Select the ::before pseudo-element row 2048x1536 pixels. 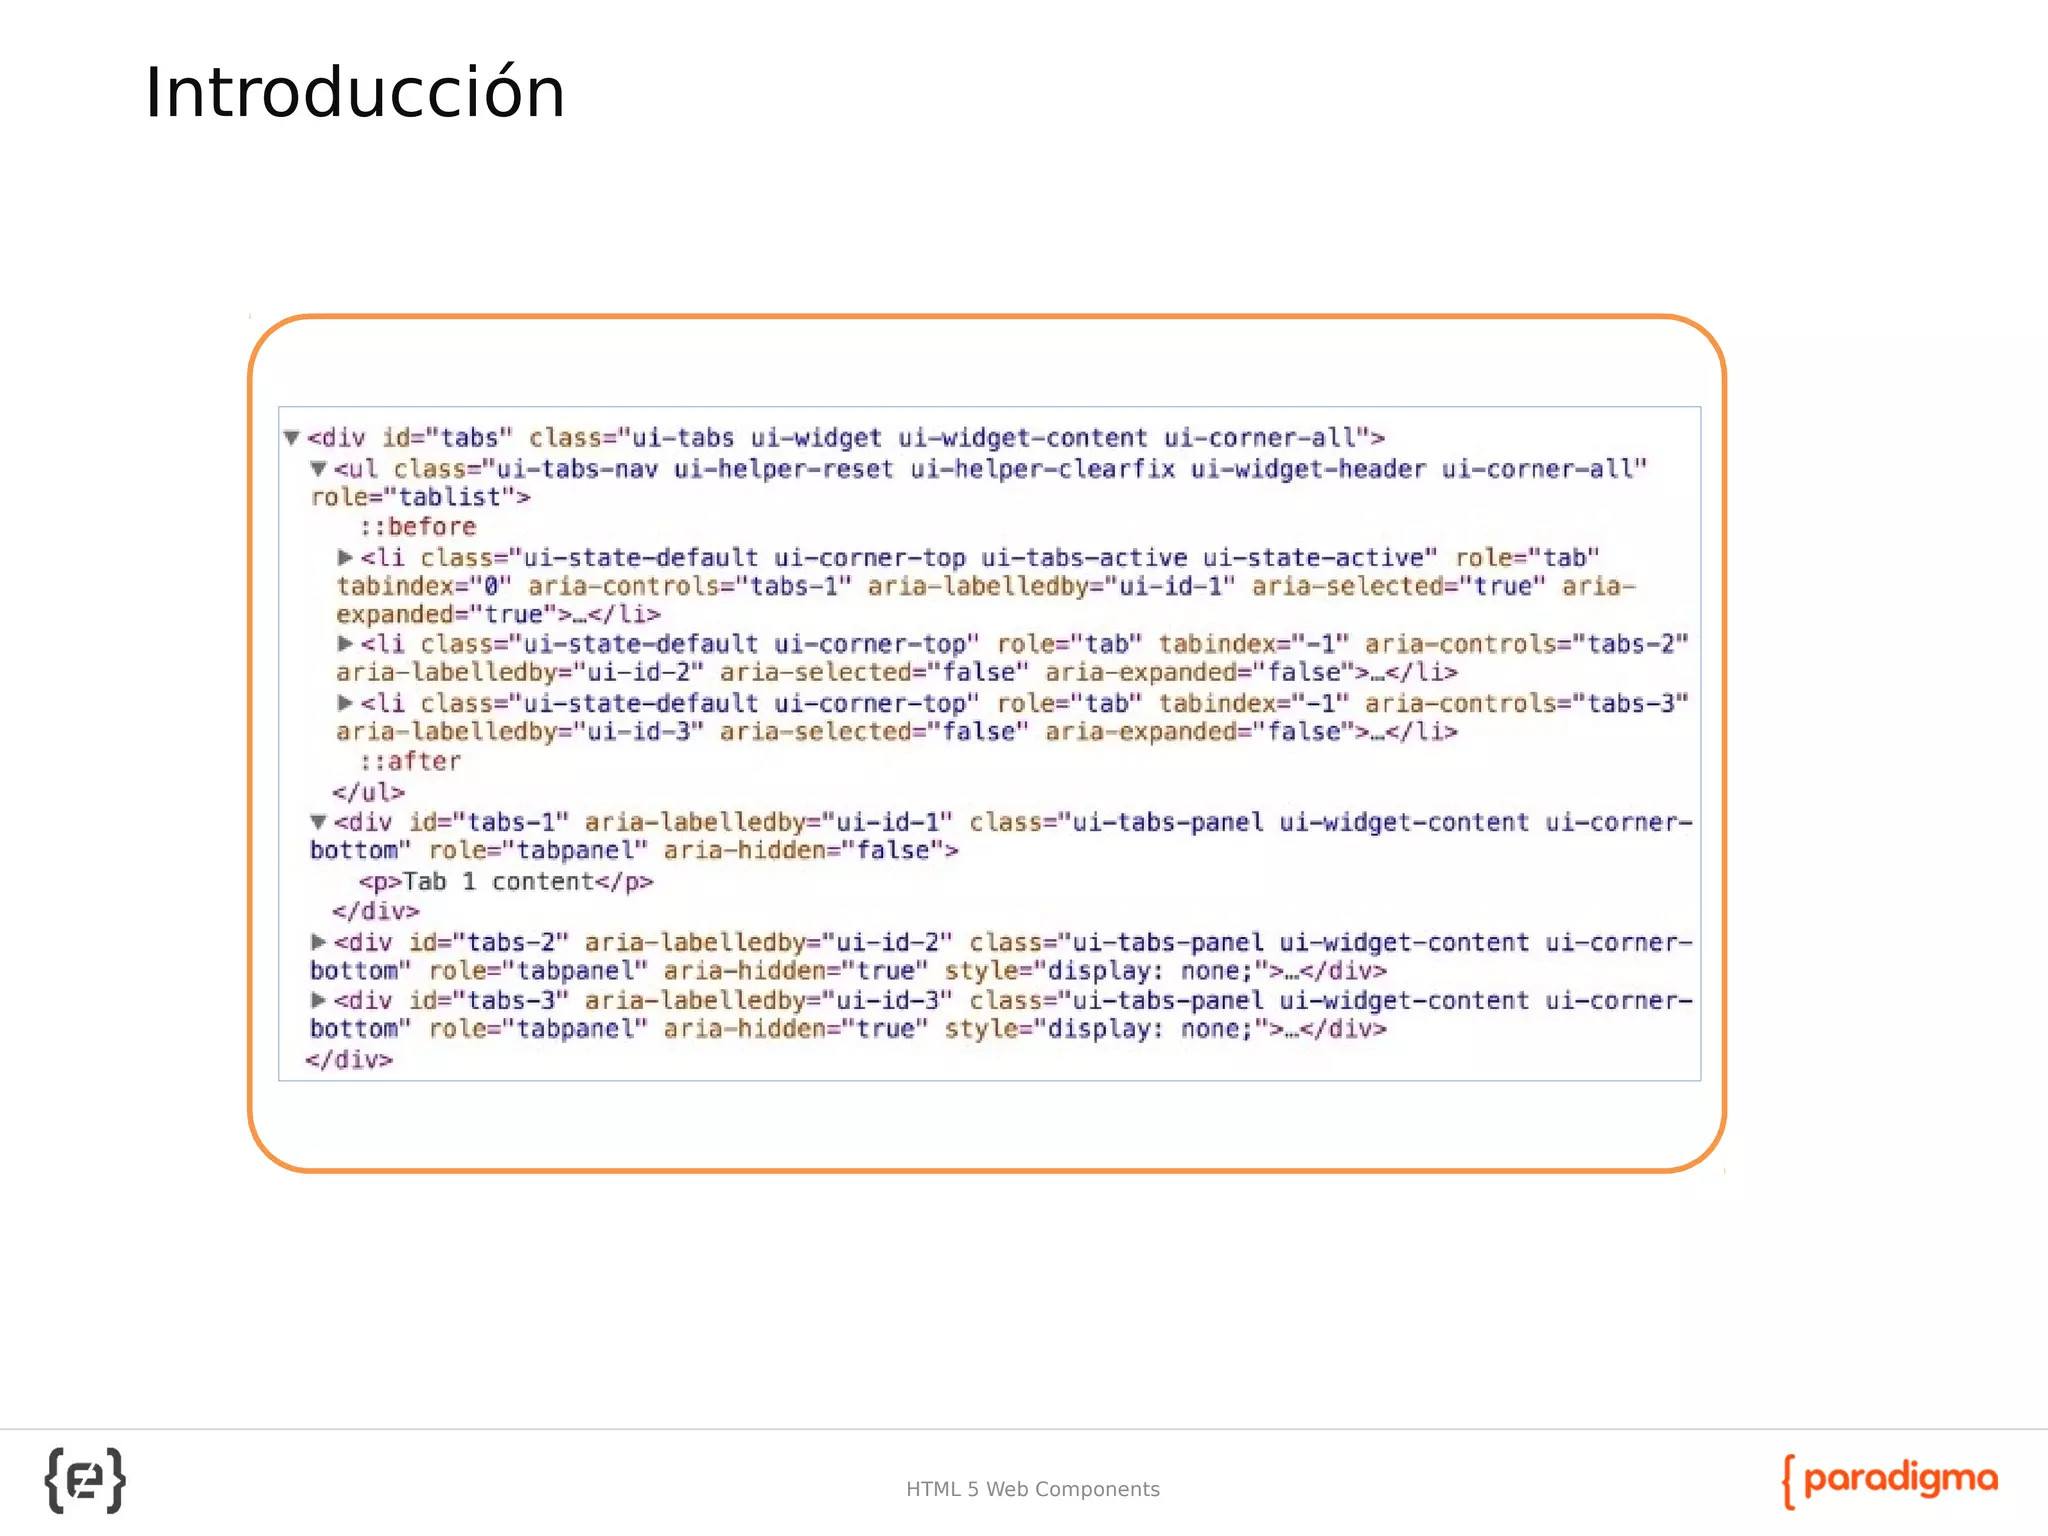(x=418, y=527)
